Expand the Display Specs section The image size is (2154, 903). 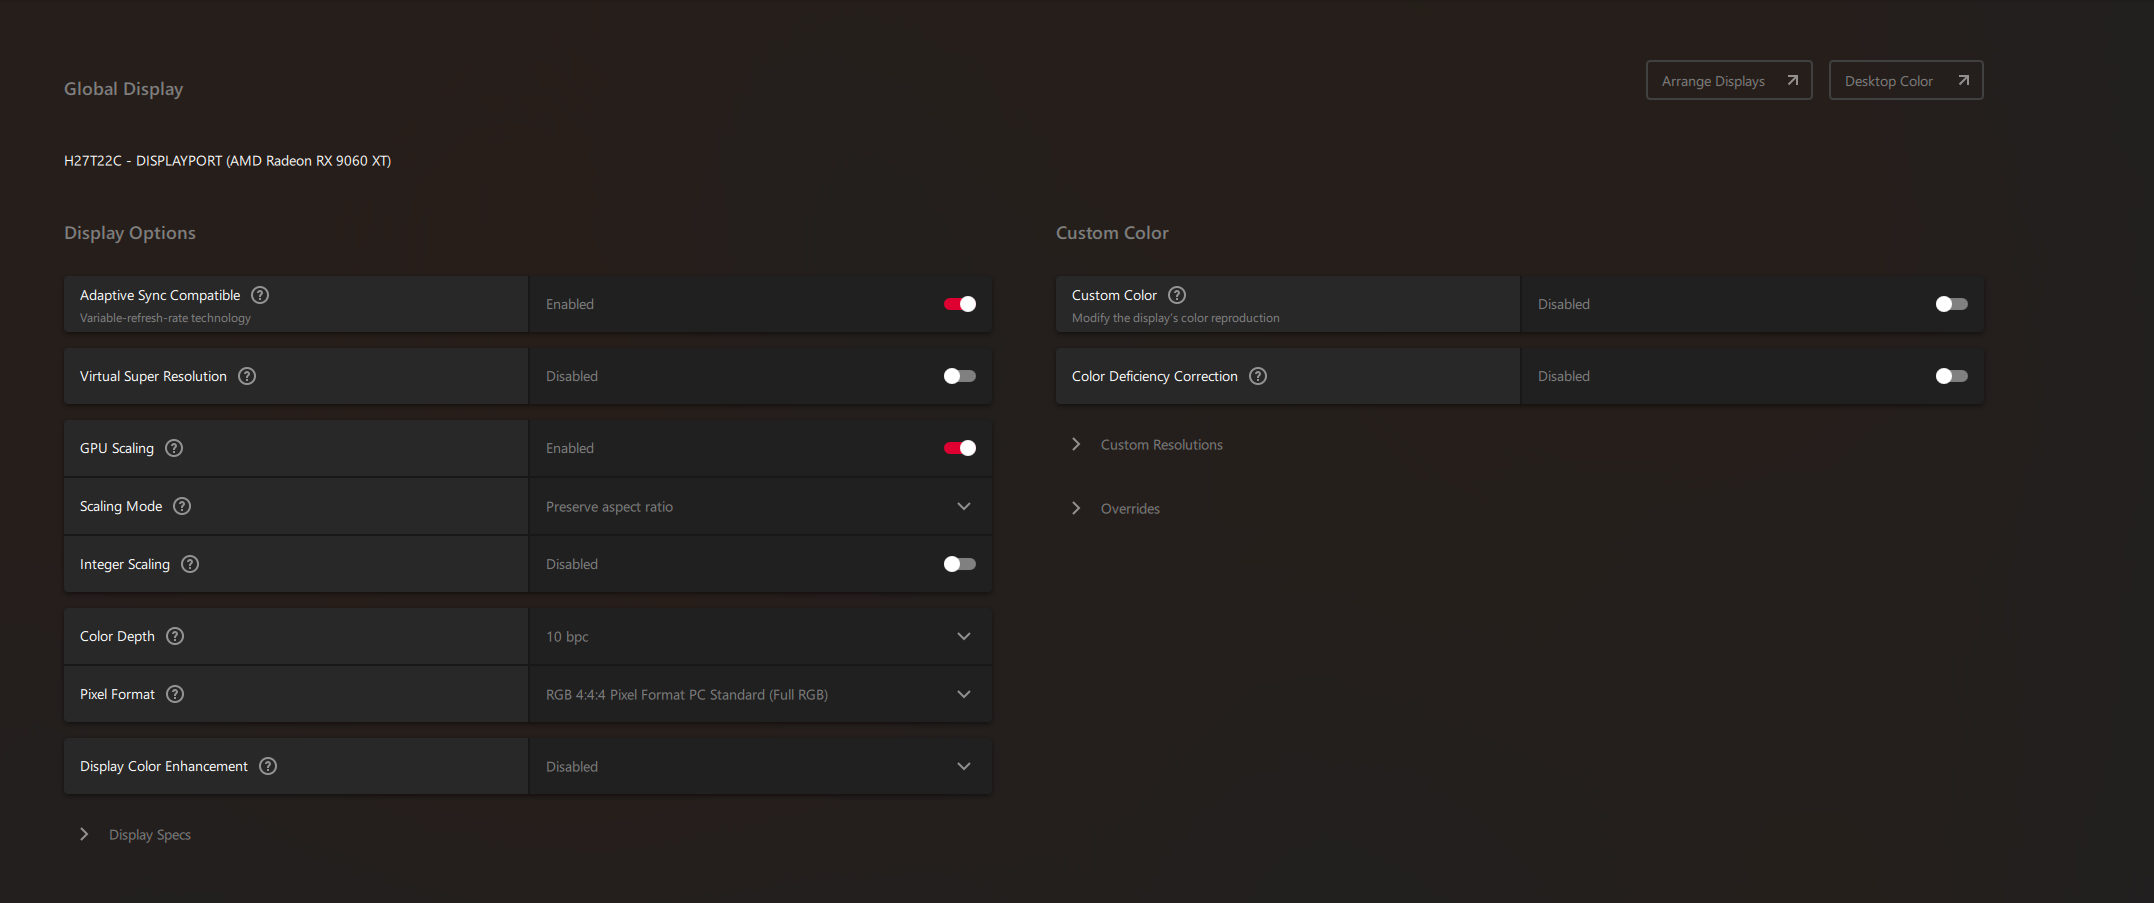click(x=135, y=835)
